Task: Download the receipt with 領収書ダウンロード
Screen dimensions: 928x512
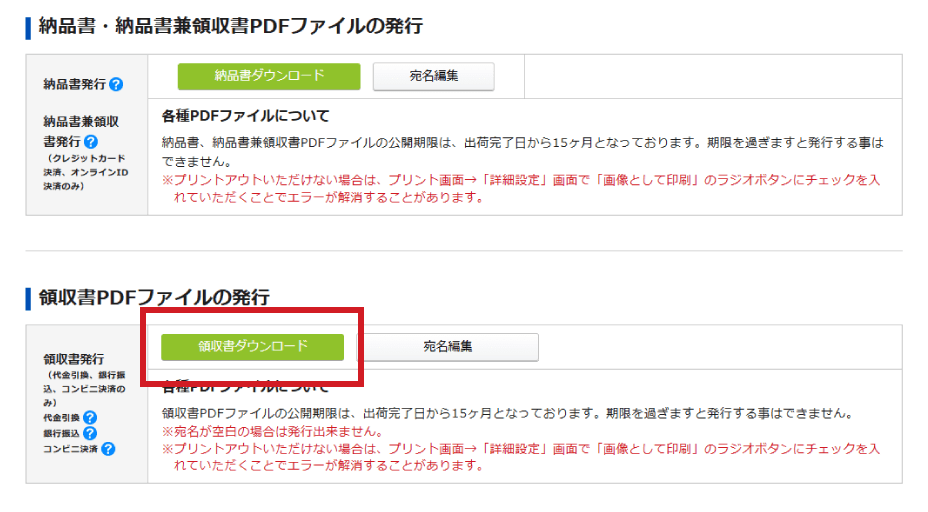Action: (x=252, y=346)
